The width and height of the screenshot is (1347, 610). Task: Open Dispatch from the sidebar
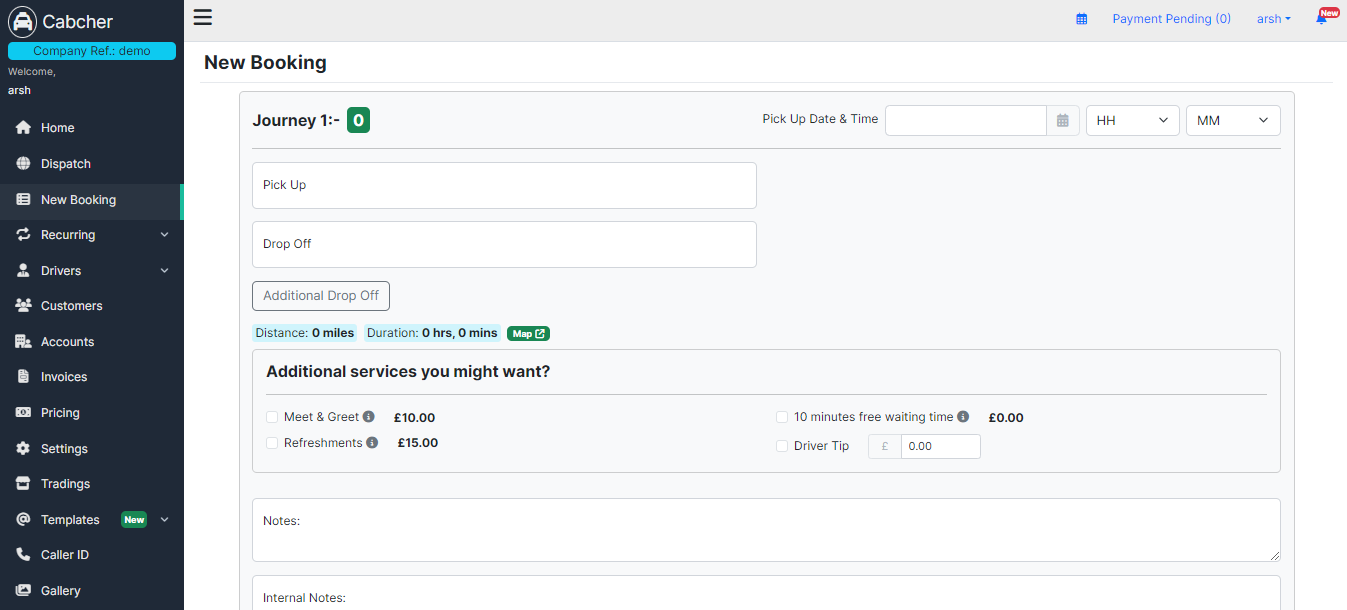(x=66, y=164)
